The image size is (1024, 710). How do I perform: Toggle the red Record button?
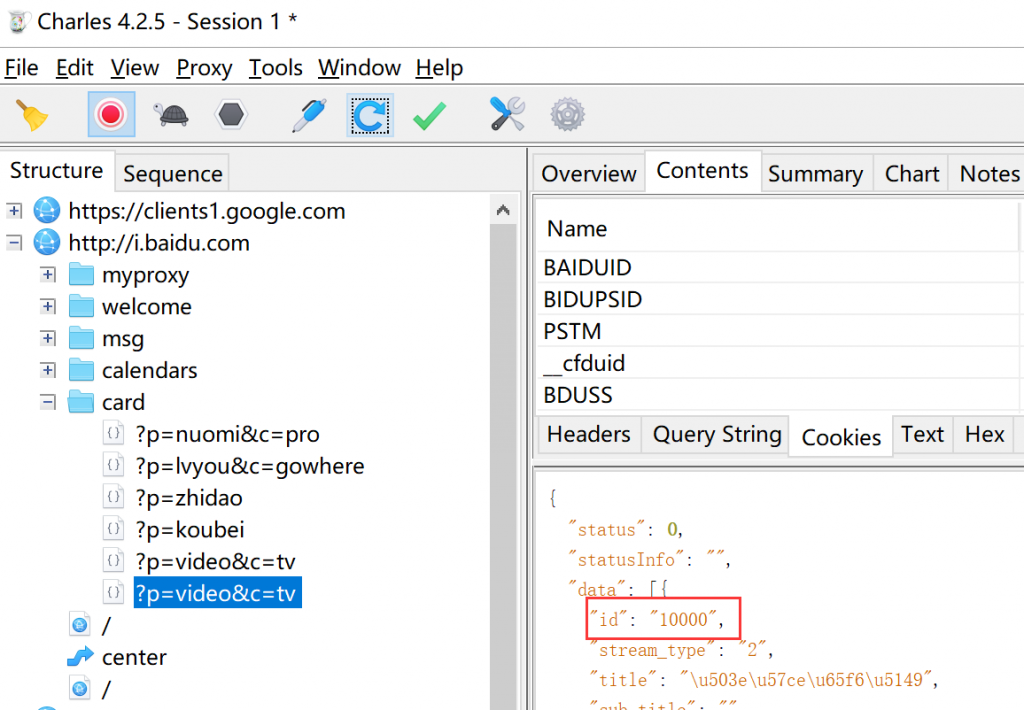(111, 114)
